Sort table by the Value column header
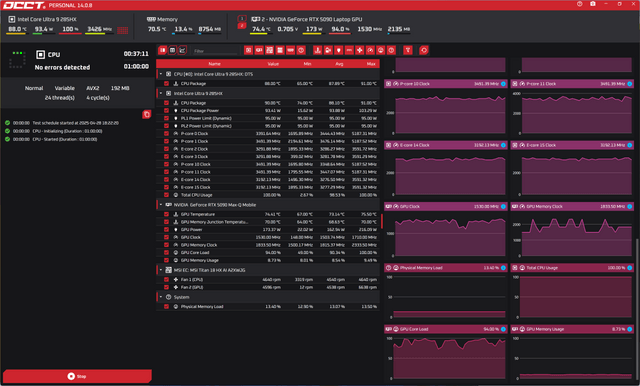 (x=273, y=64)
